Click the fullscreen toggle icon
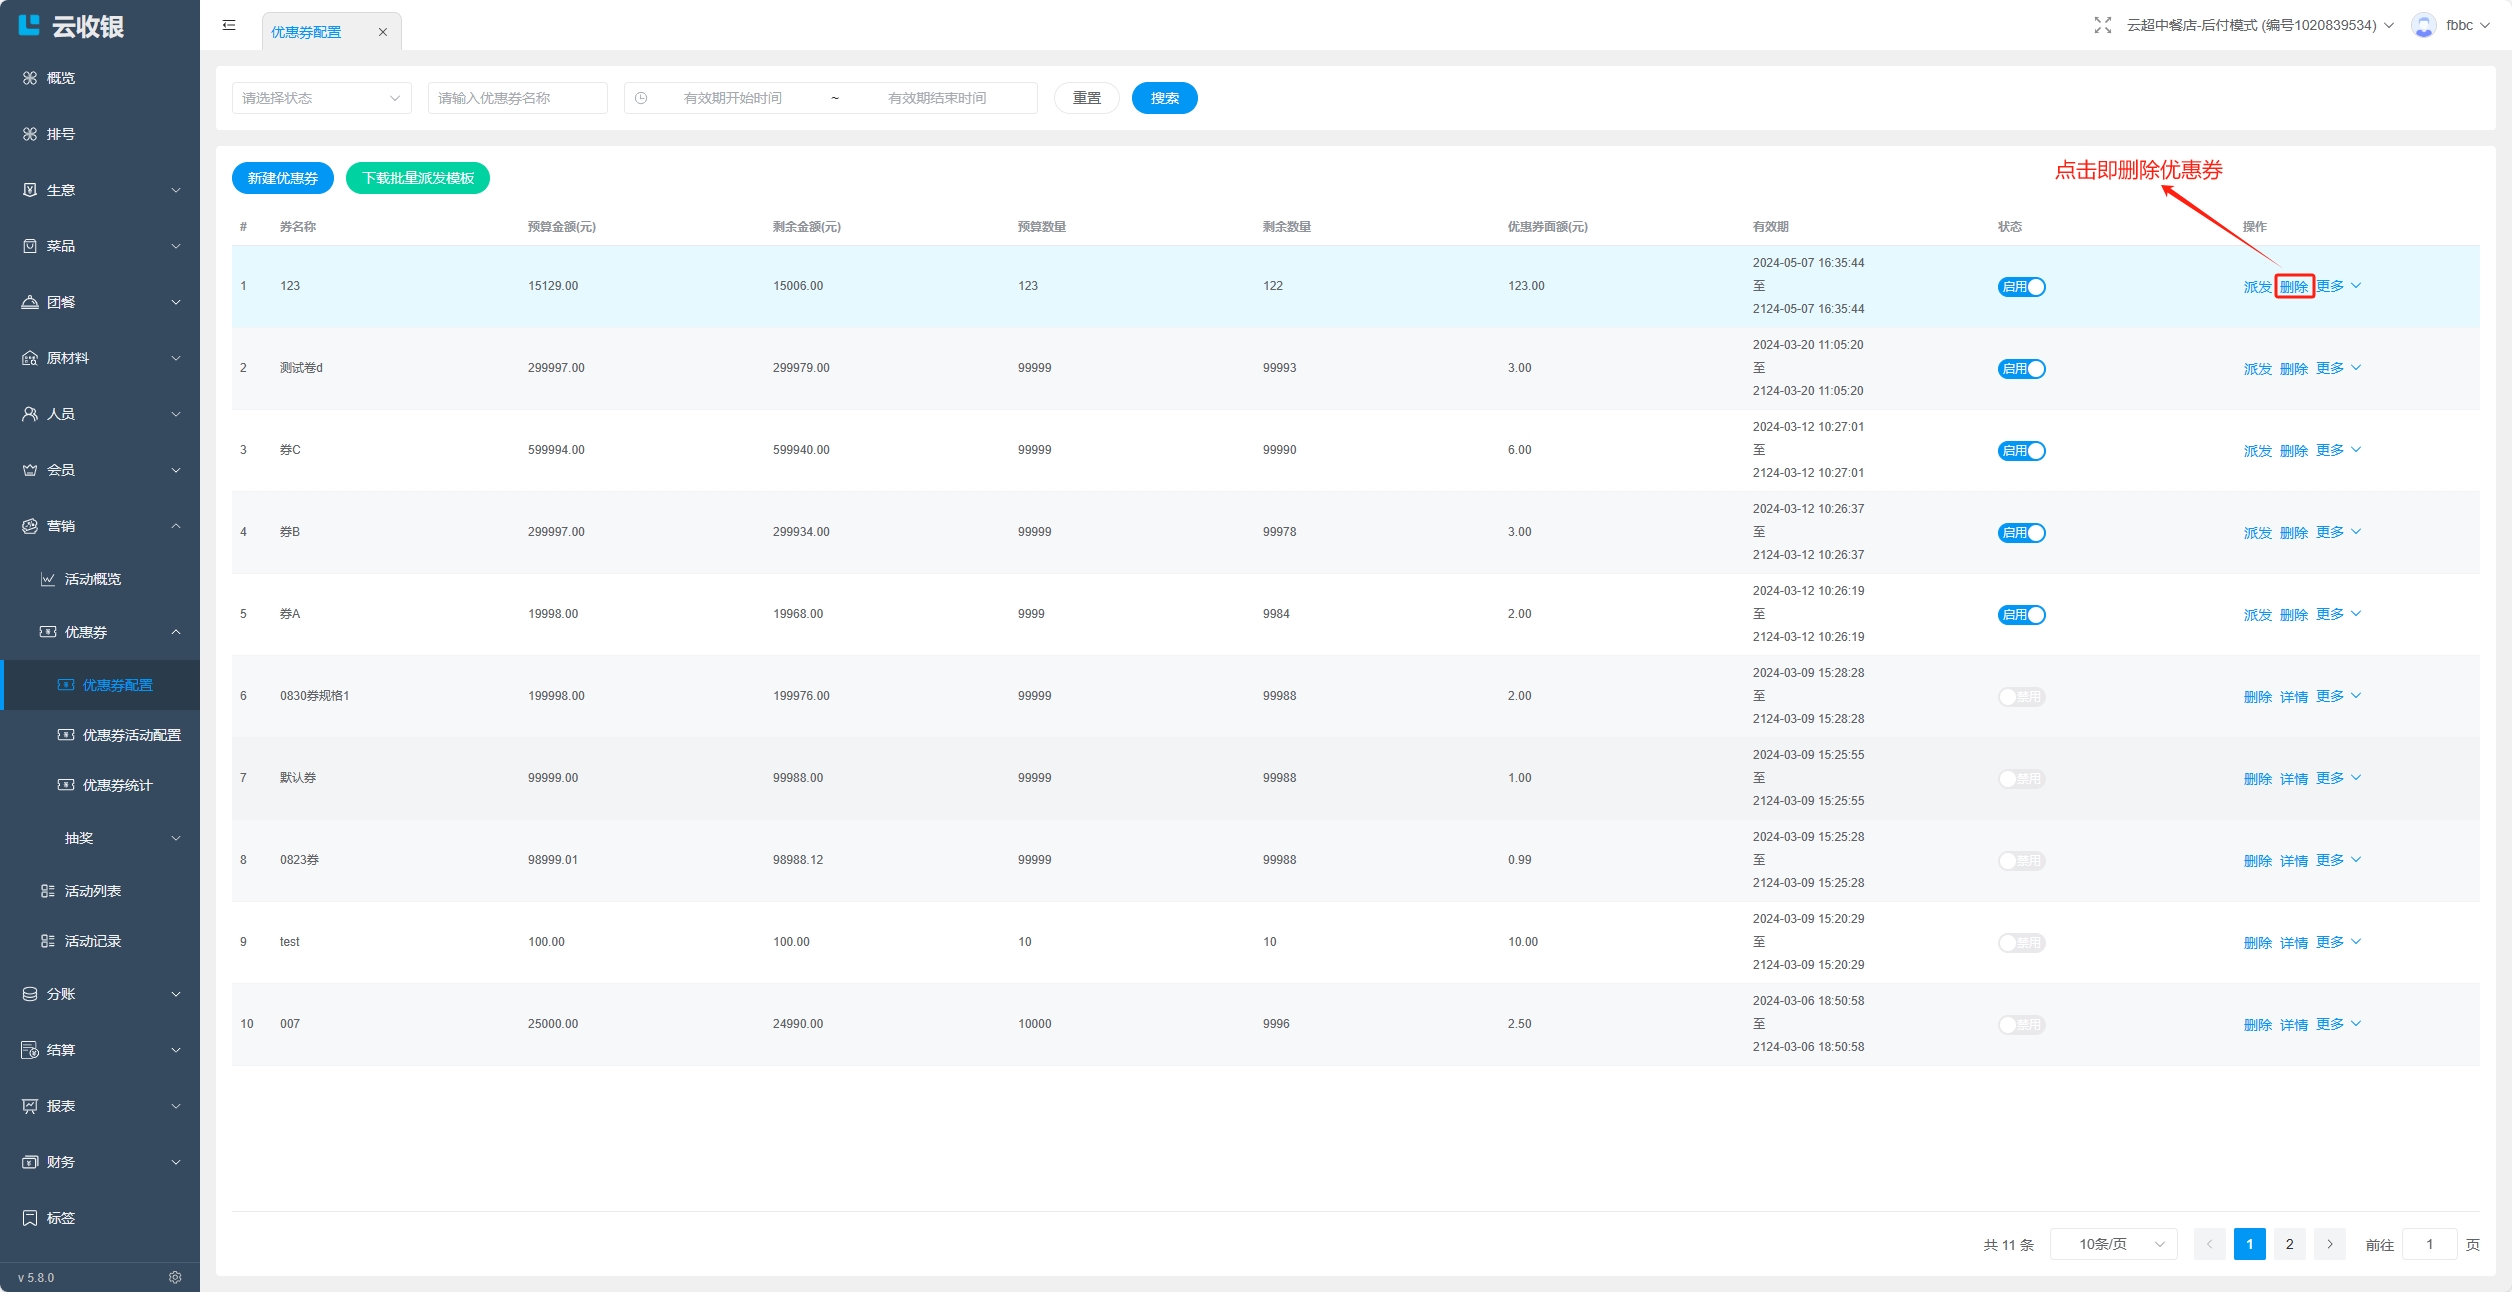Viewport: 2512px width, 1292px height. [x=2102, y=25]
